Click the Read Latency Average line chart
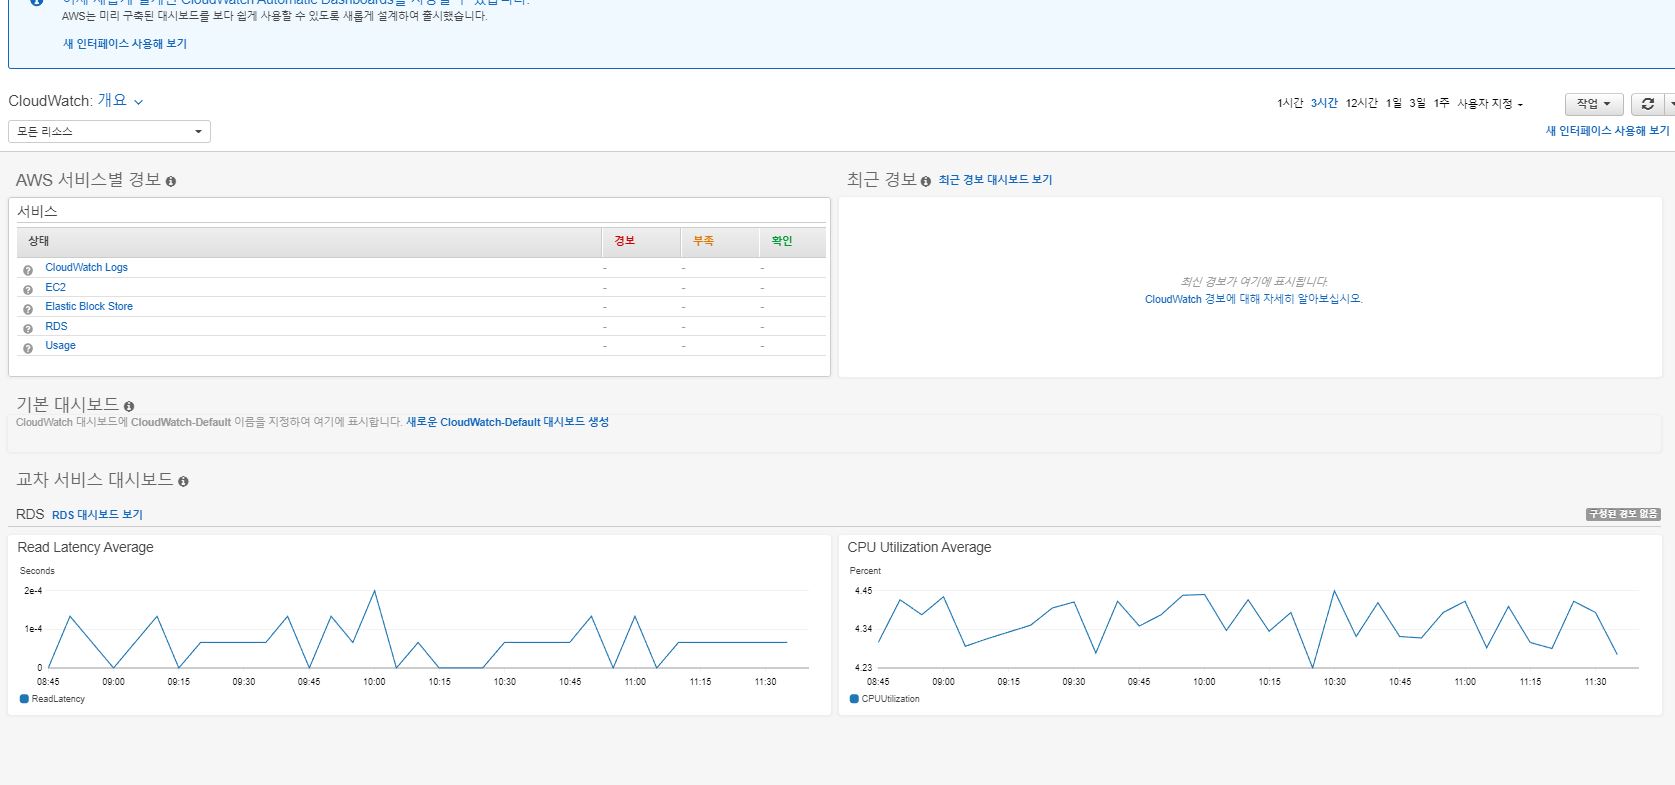1675x785 pixels. [x=418, y=629]
